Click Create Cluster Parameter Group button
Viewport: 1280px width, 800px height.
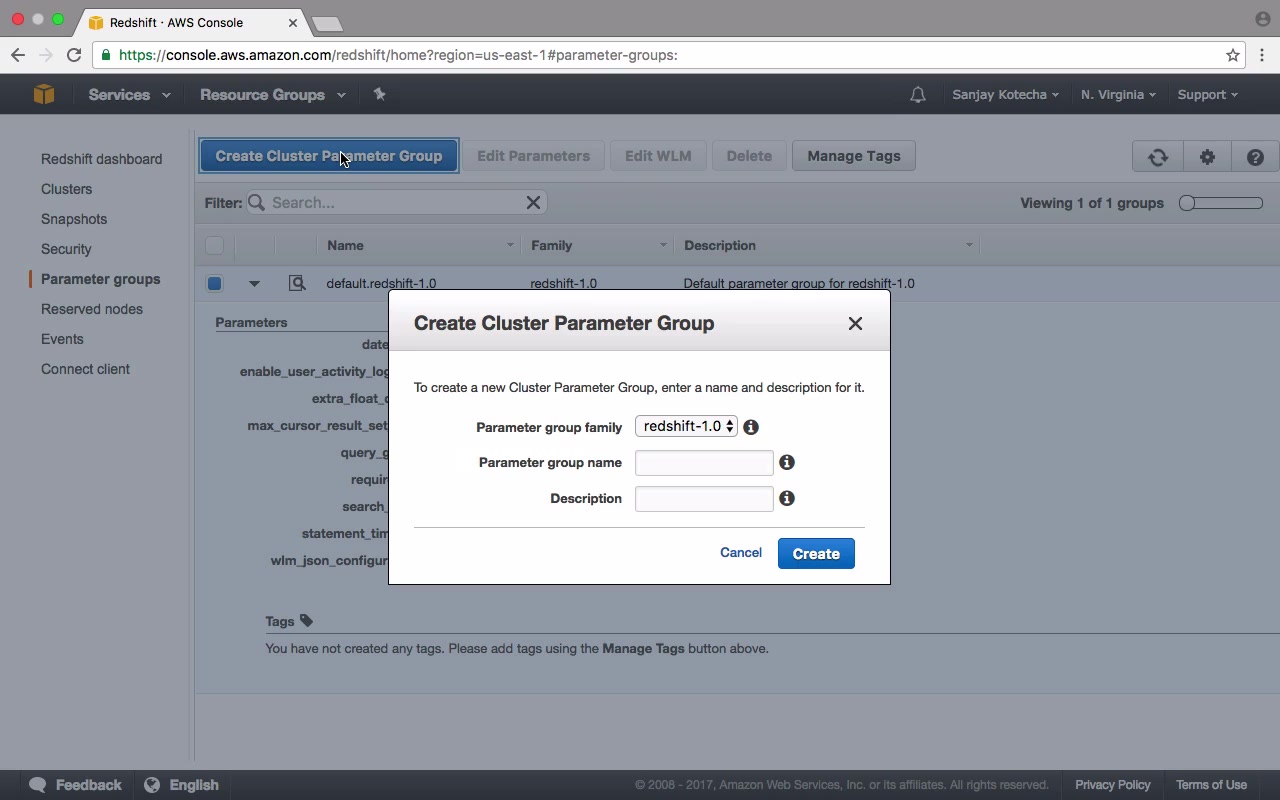[x=329, y=156]
